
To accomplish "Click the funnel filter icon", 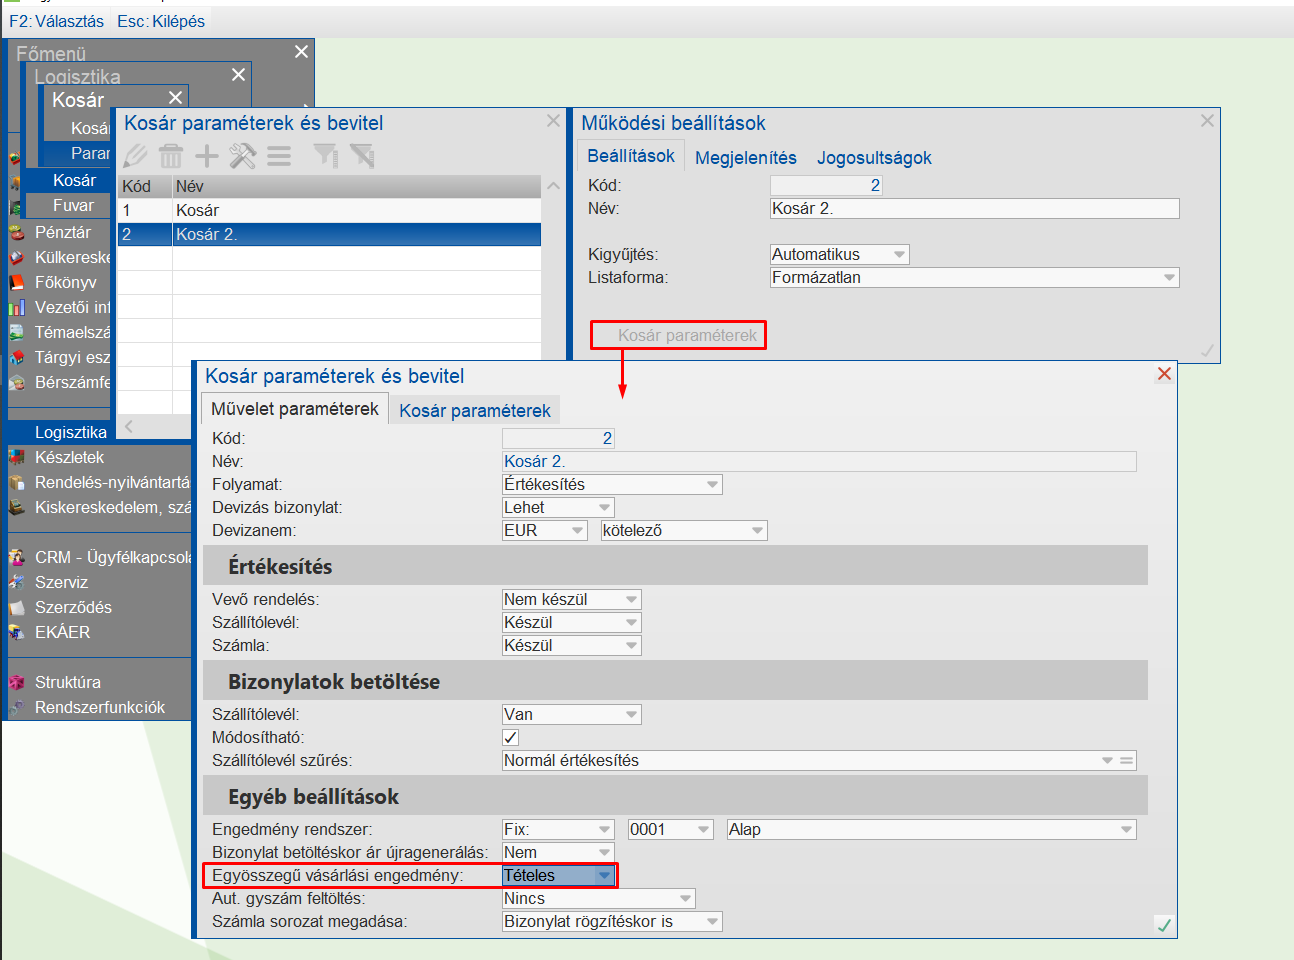I will coord(325,156).
